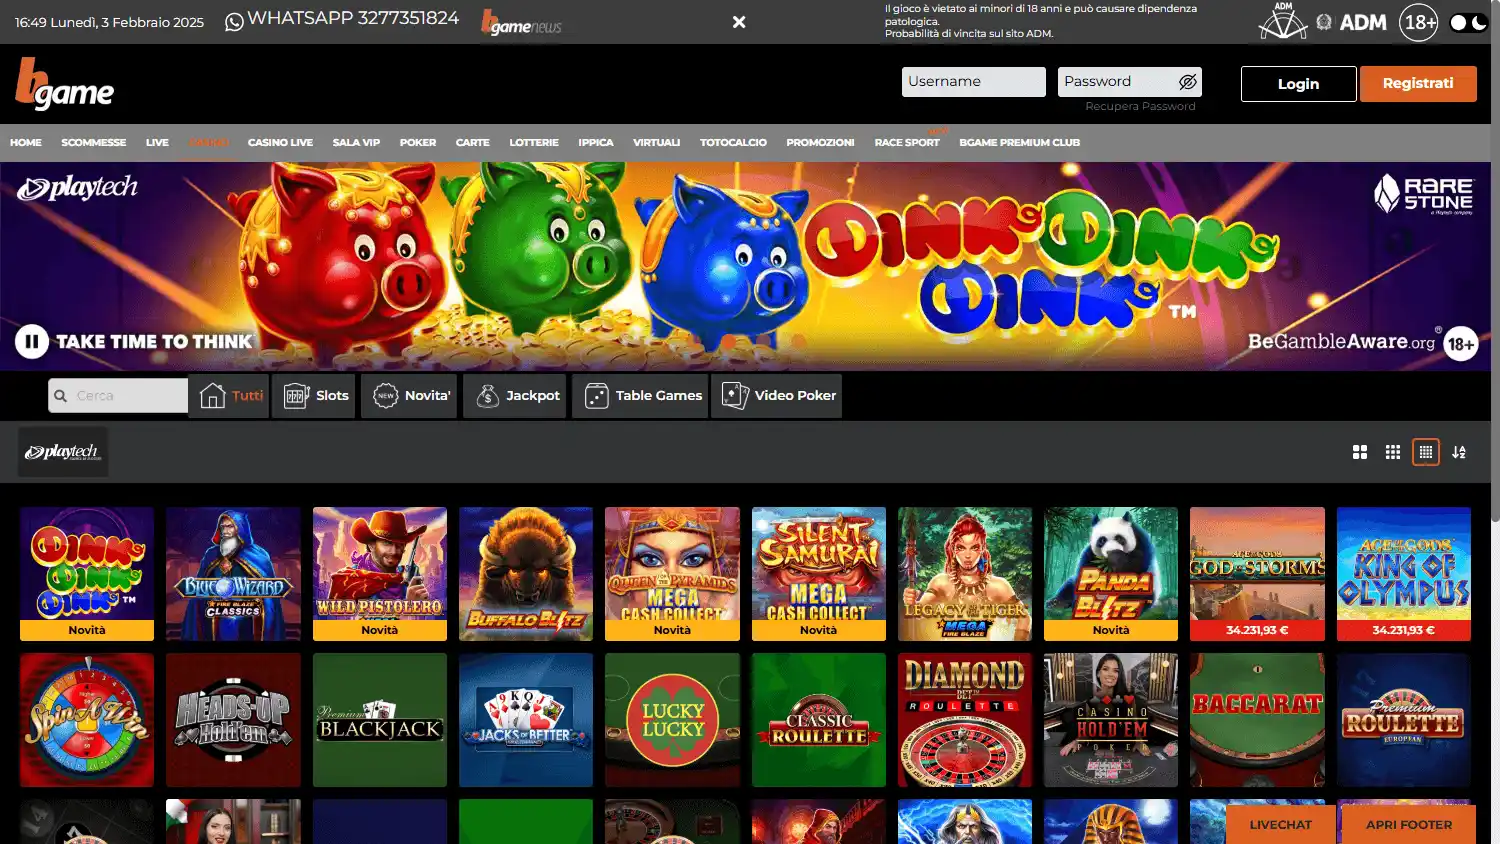The height and width of the screenshot is (844, 1500).
Task: Open Classic Roulette game
Action: pos(819,720)
